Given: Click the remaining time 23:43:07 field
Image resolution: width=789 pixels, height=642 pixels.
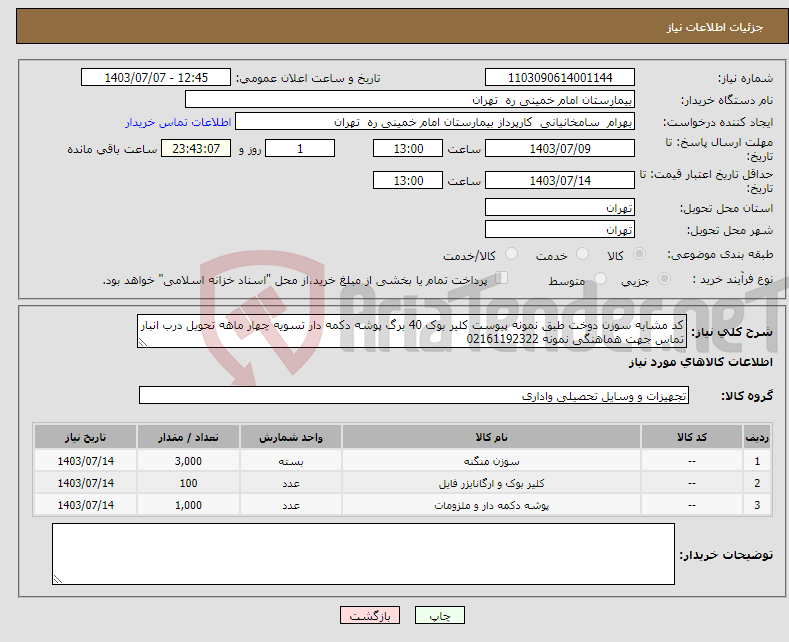Looking at the screenshot, I should pyautogui.click(x=196, y=148).
